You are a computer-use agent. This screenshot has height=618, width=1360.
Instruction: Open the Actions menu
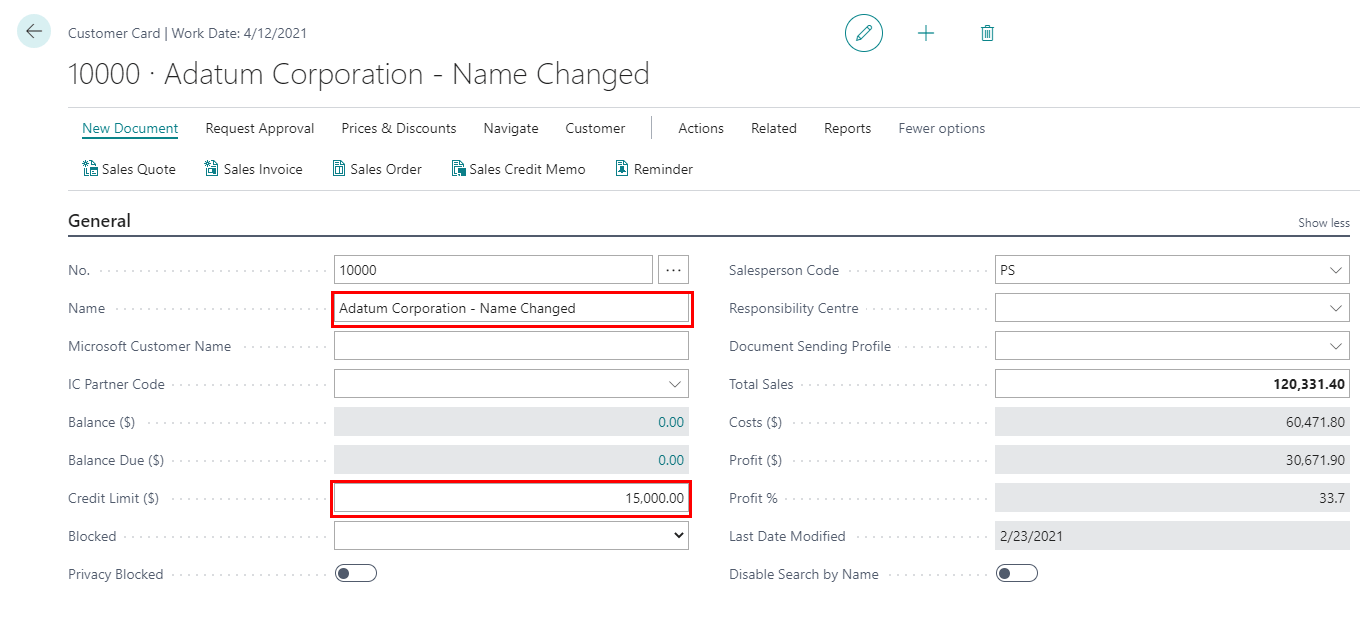click(701, 128)
